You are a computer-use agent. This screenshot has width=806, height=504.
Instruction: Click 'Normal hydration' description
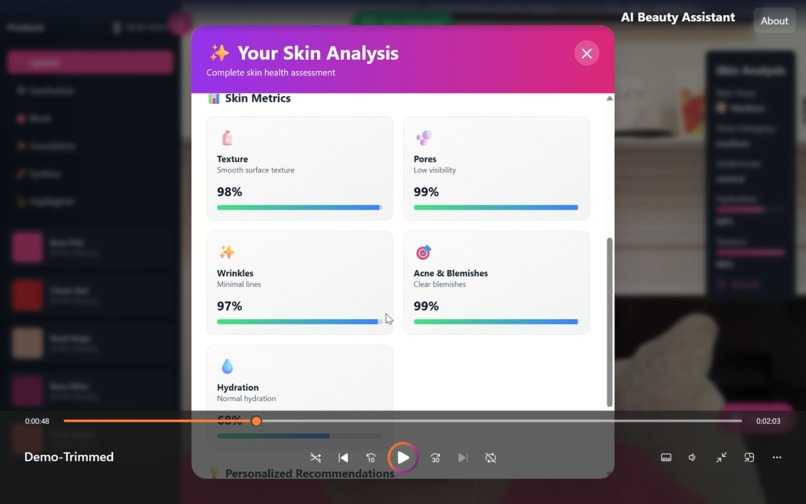(x=246, y=399)
